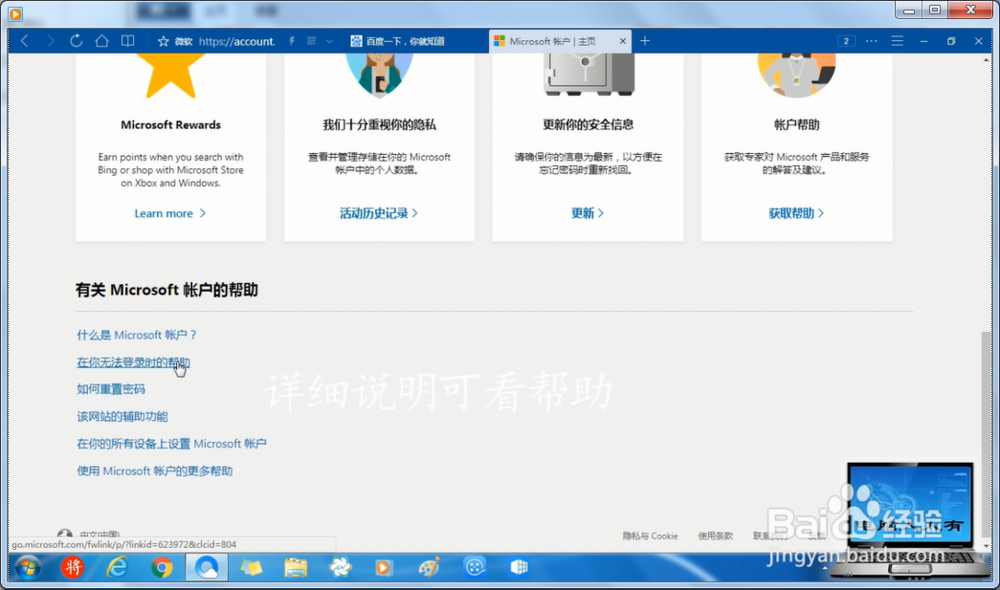Click 在你无法登录时的帮助 link
The height and width of the screenshot is (590, 1000).
pos(133,362)
